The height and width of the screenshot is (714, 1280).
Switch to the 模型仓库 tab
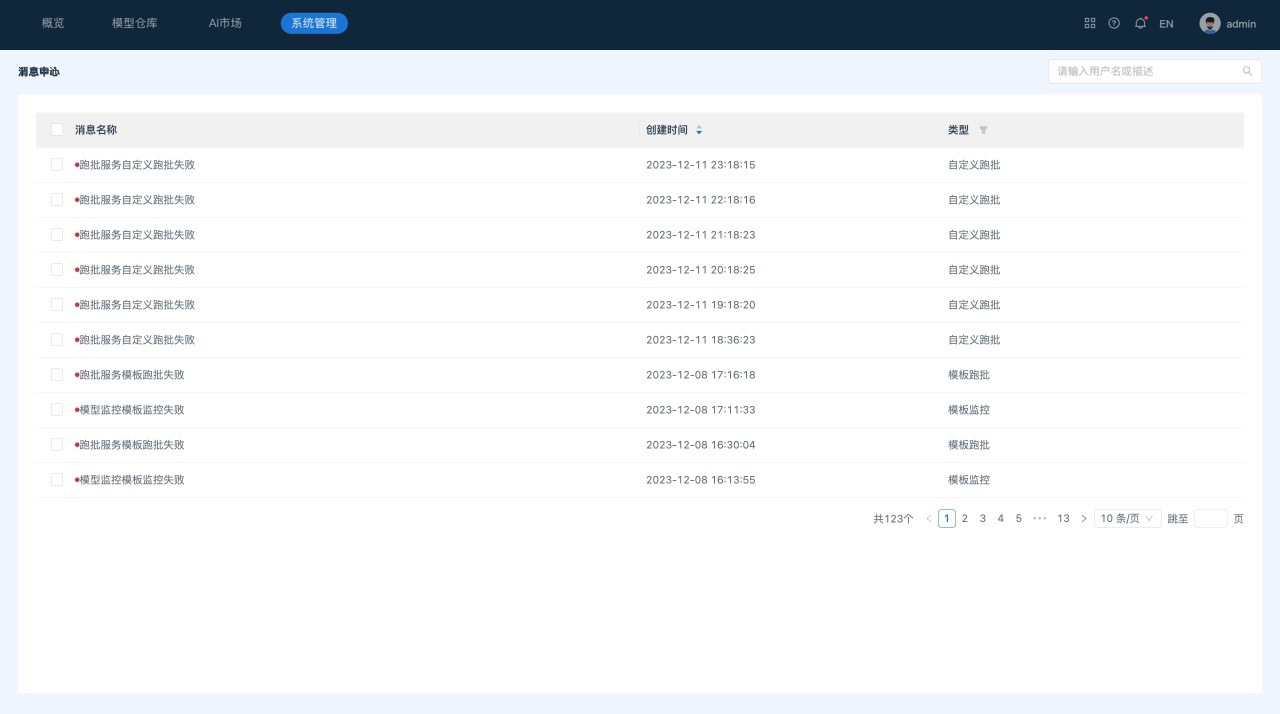135,23
